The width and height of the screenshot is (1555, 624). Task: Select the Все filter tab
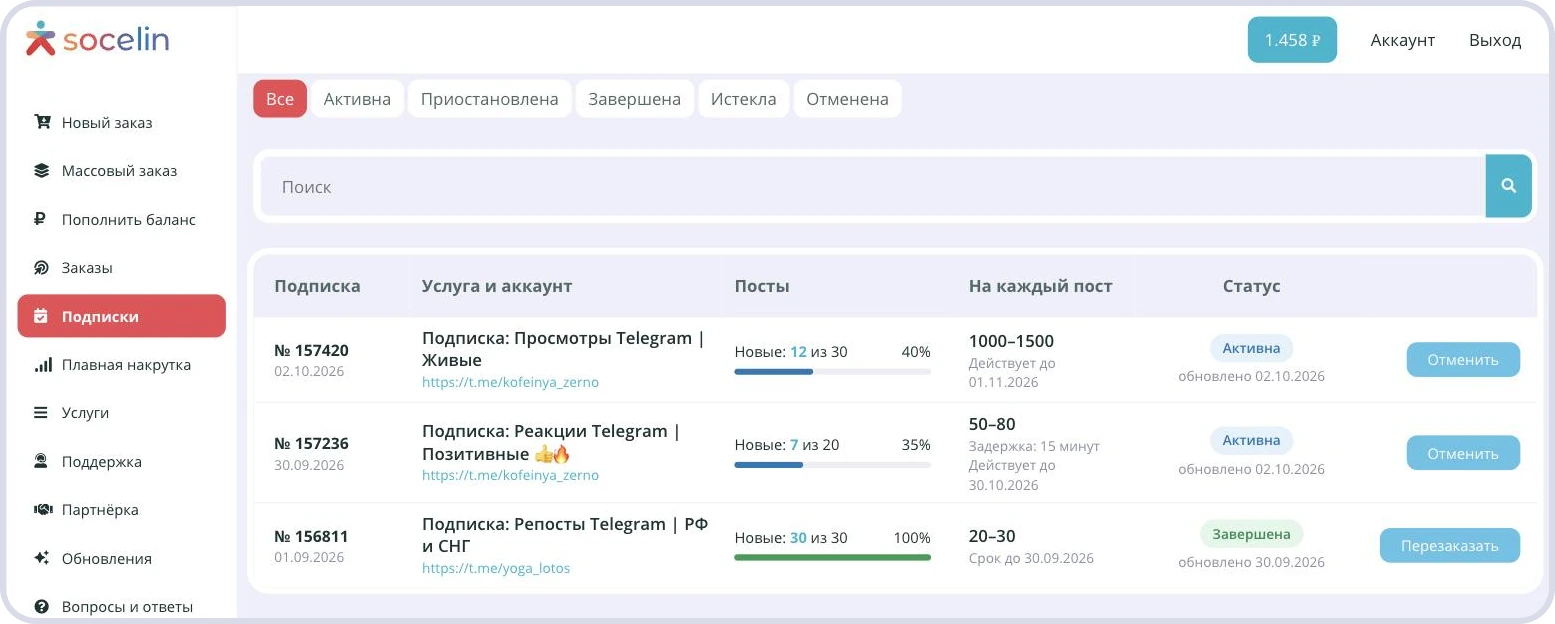pyautogui.click(x=280, y=99)
